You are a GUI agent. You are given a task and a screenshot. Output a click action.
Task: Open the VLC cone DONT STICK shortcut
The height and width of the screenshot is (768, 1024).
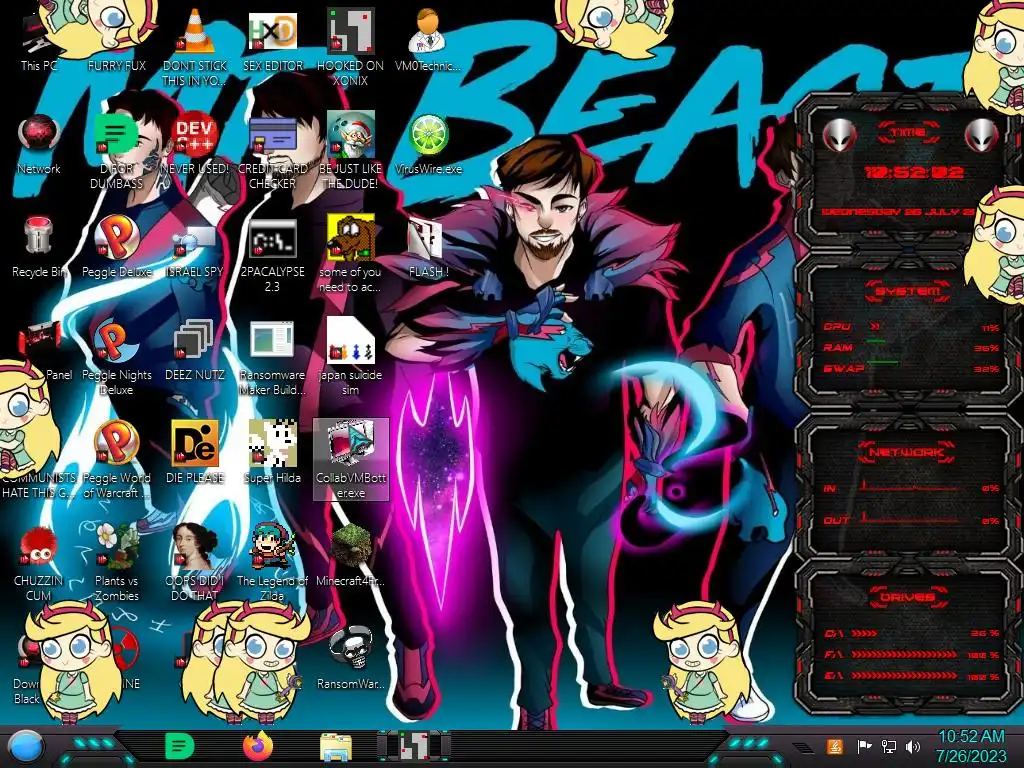click(x=195, y=47)
